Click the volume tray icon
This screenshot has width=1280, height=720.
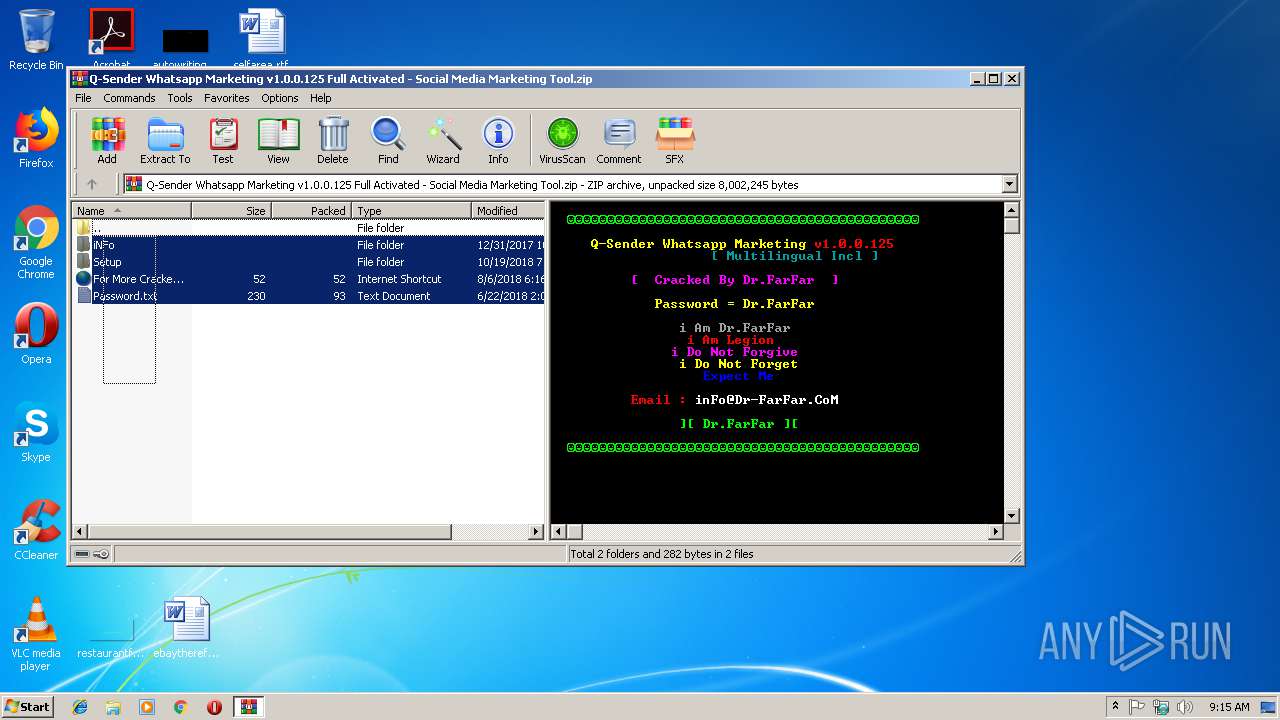coord(1186,707)
